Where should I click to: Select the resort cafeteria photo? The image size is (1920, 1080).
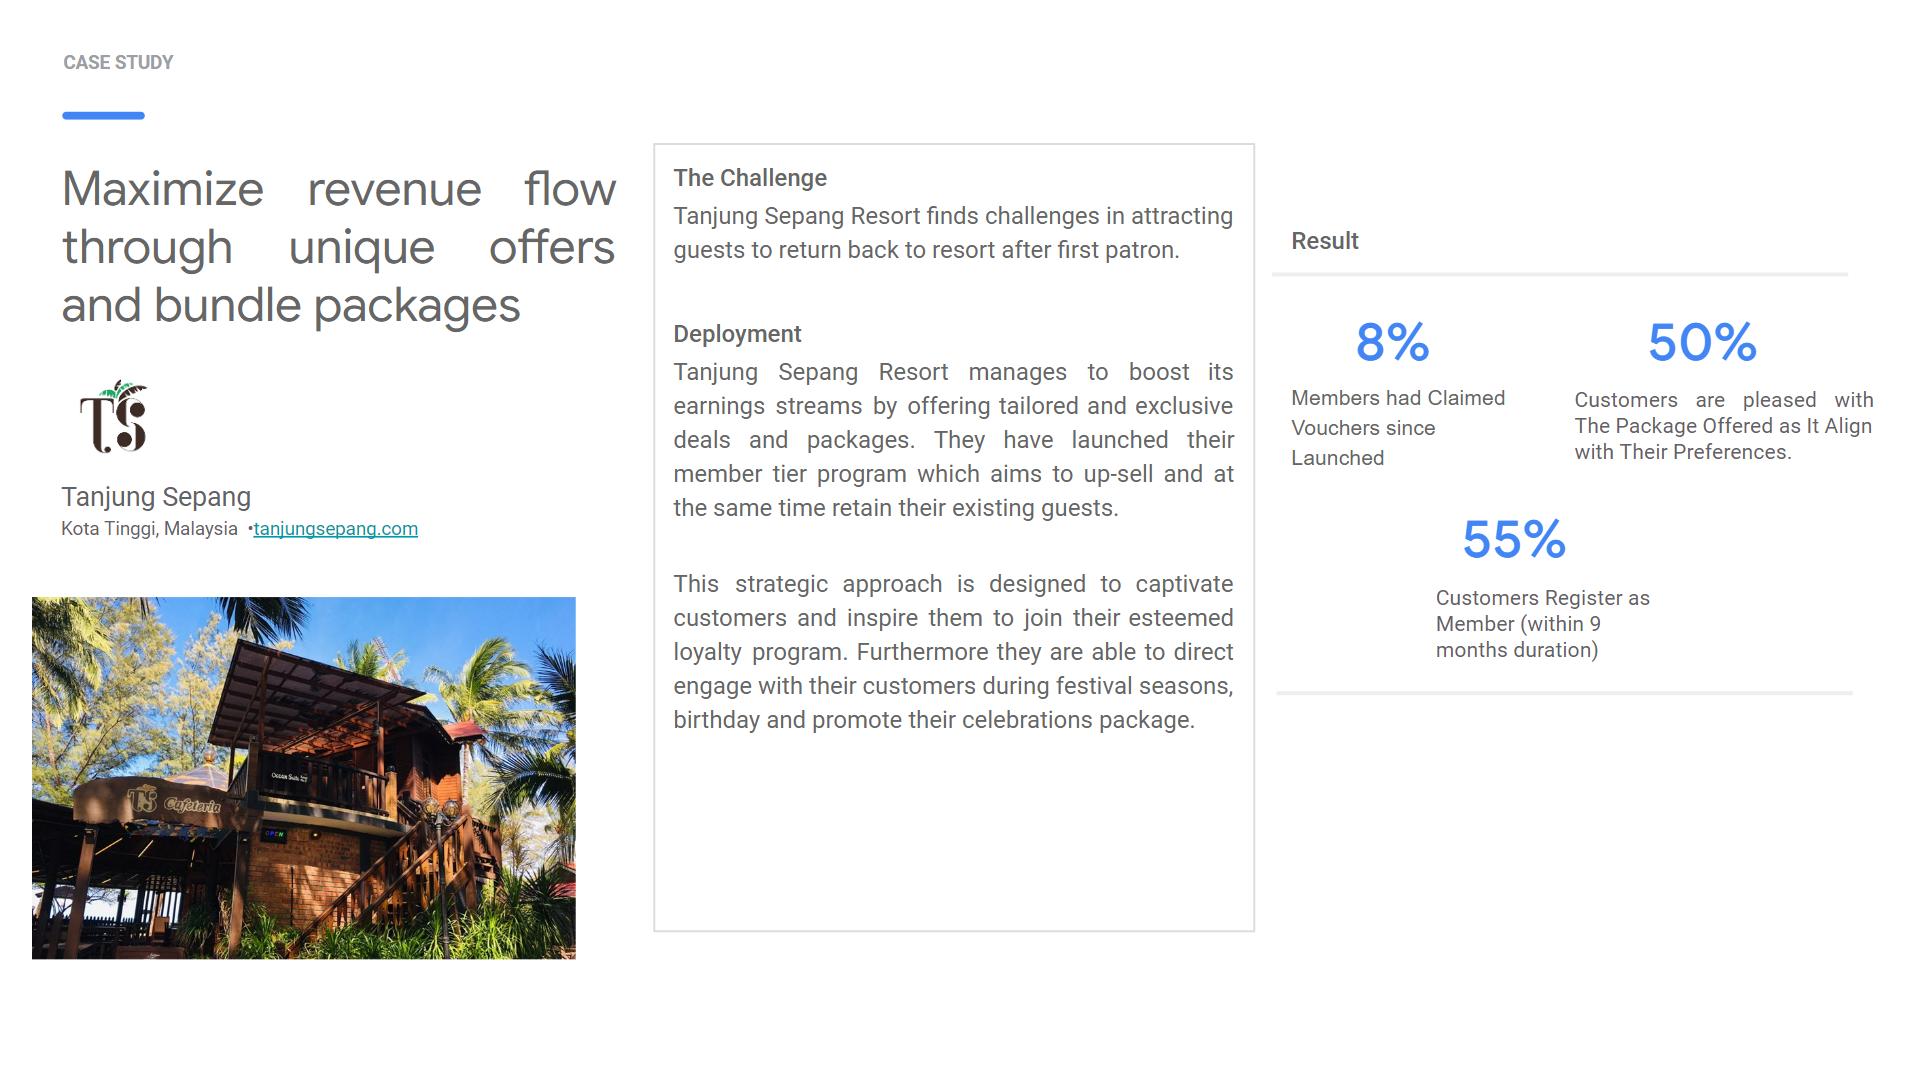(x=304, y=778)
